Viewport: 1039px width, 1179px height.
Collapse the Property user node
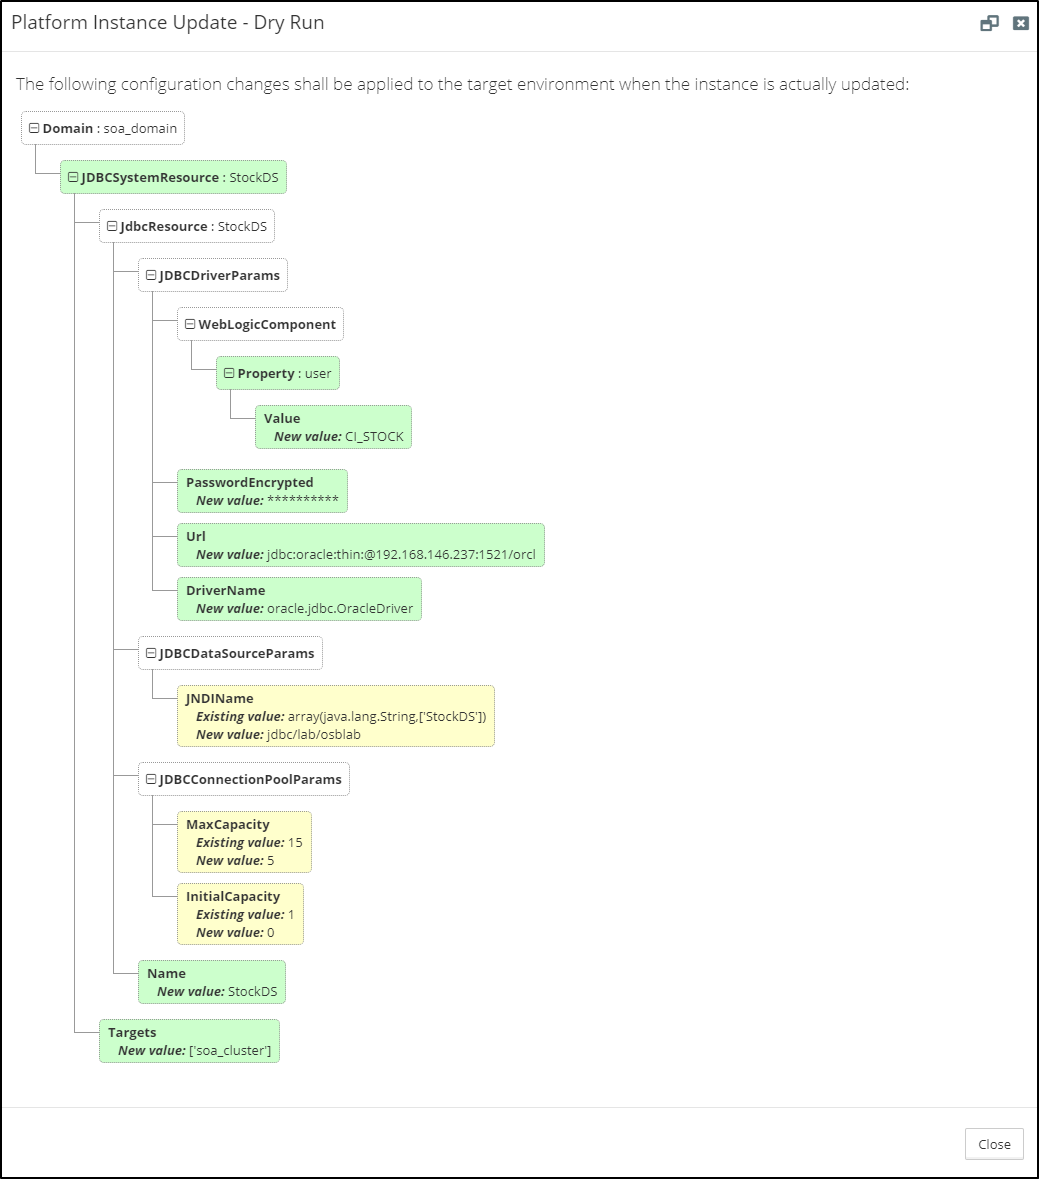[229, 373]
